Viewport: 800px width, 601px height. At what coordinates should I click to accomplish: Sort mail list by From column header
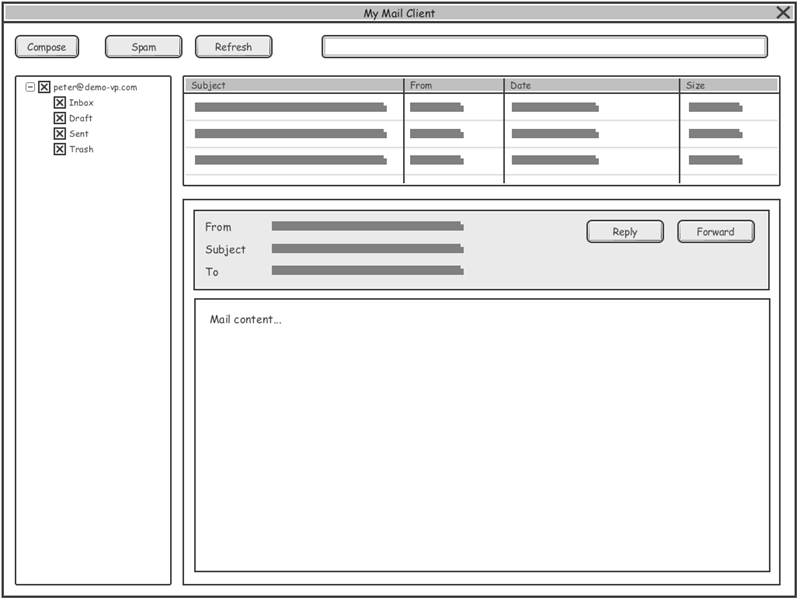coord(454,86)
